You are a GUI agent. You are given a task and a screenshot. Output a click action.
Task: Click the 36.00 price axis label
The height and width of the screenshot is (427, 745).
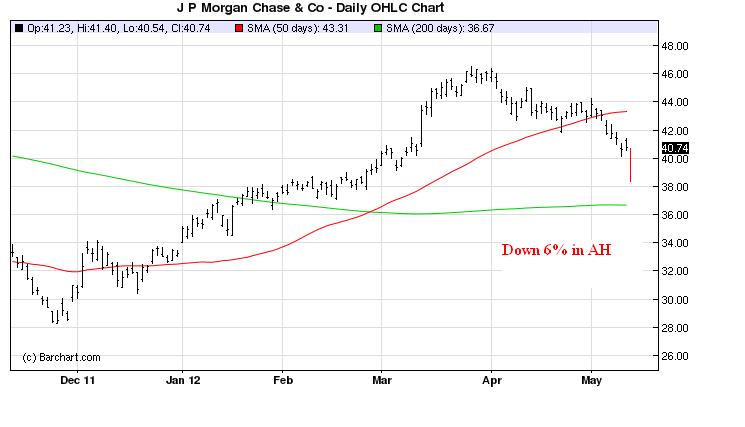(675, 215)
